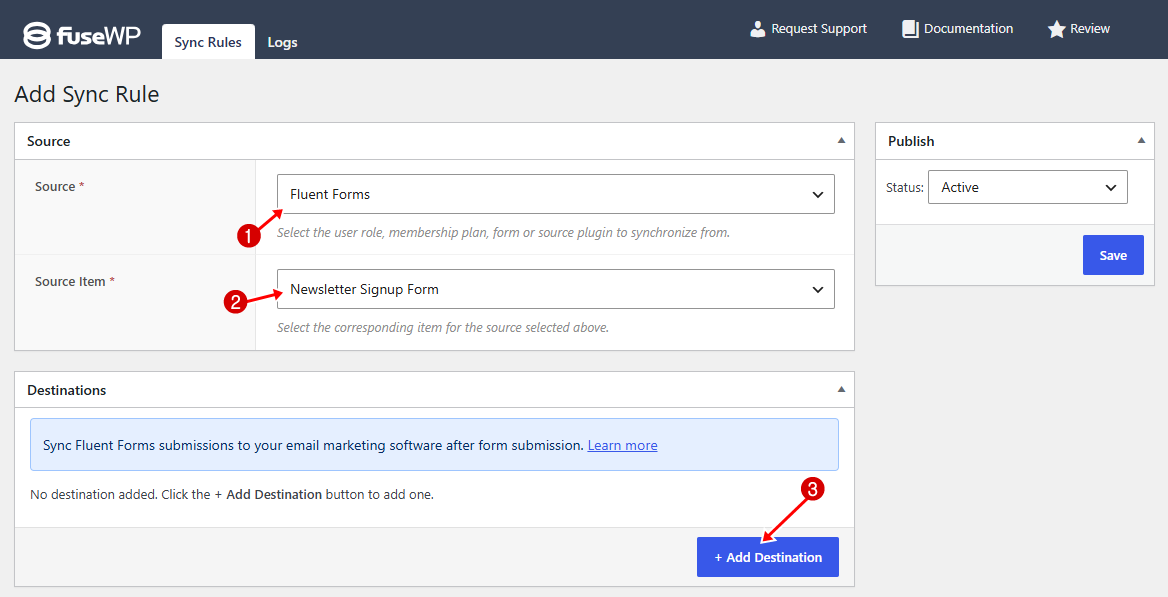
Task: Click the Request Support person icon
Action: (x=758, y=29)
